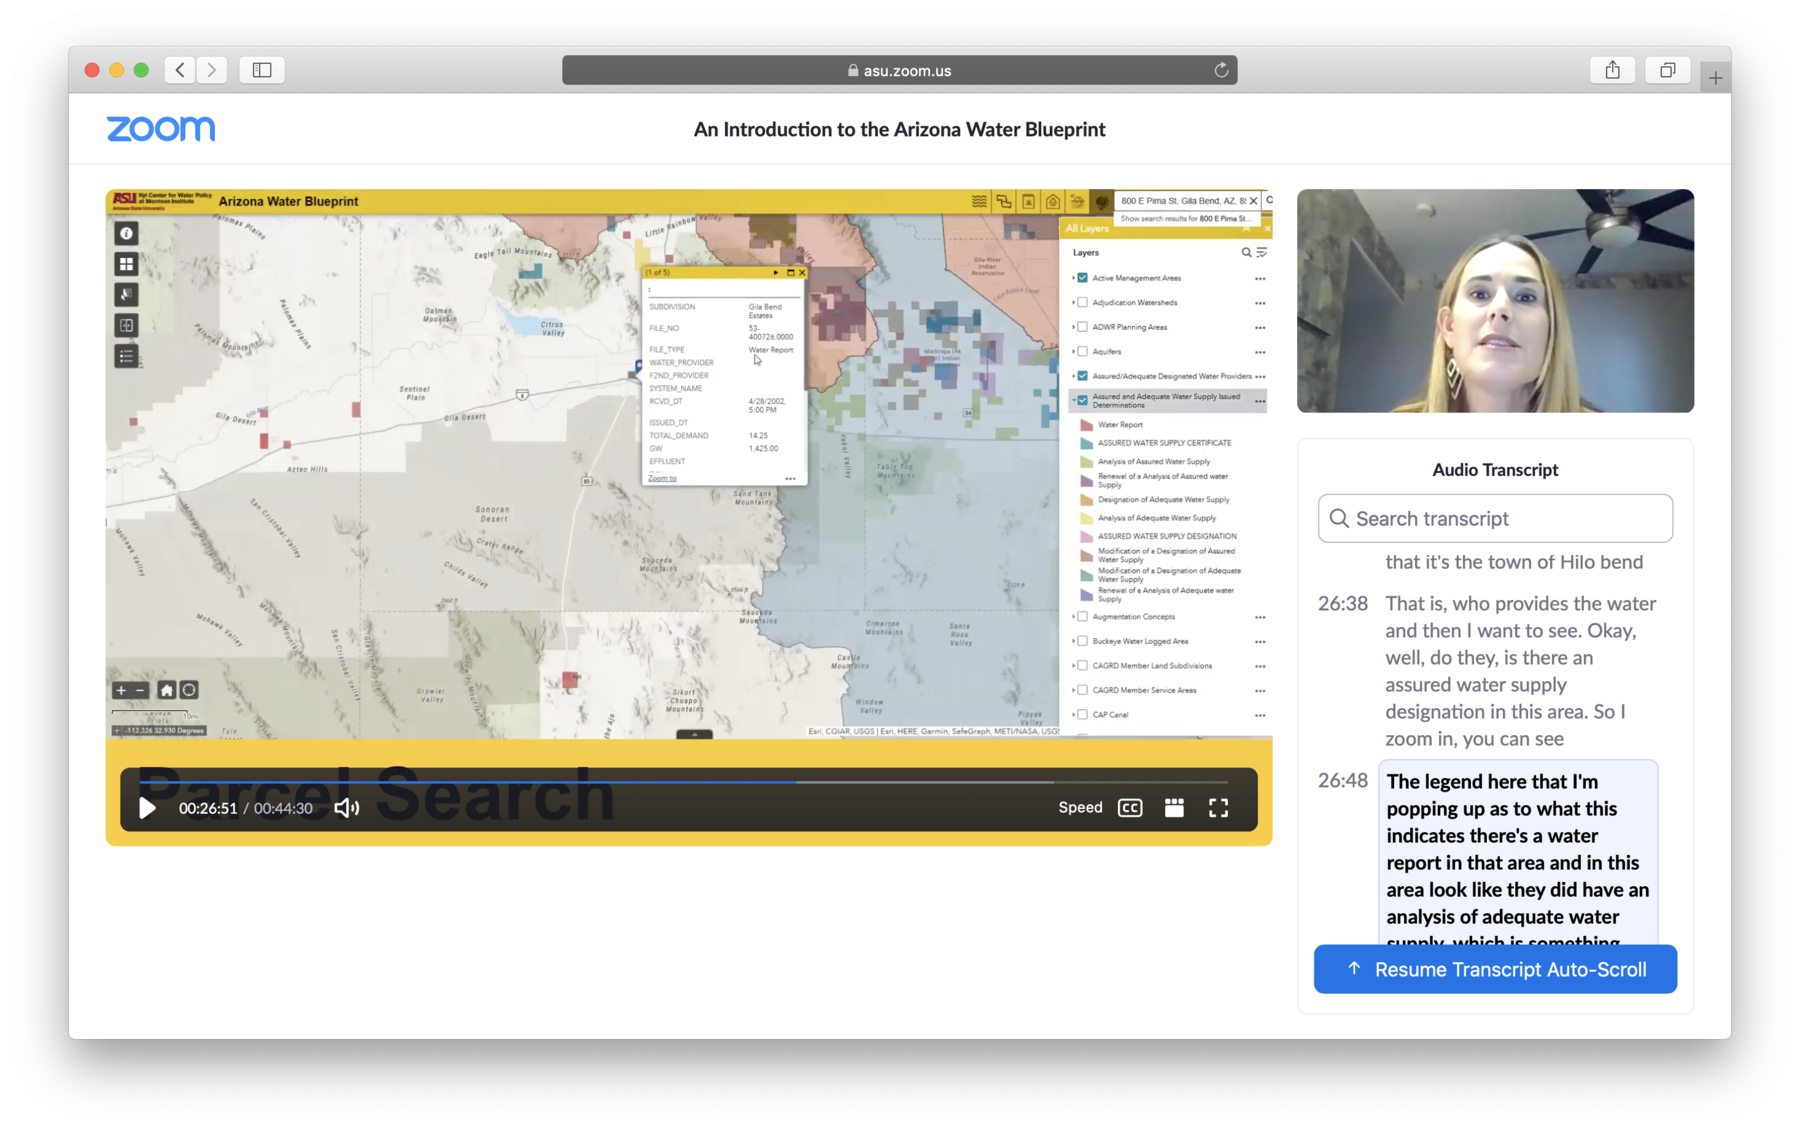Switch video layout with grid icon
Image resolution: width=1800 pixels, height=1130 pixels.
pos(1174,808)
